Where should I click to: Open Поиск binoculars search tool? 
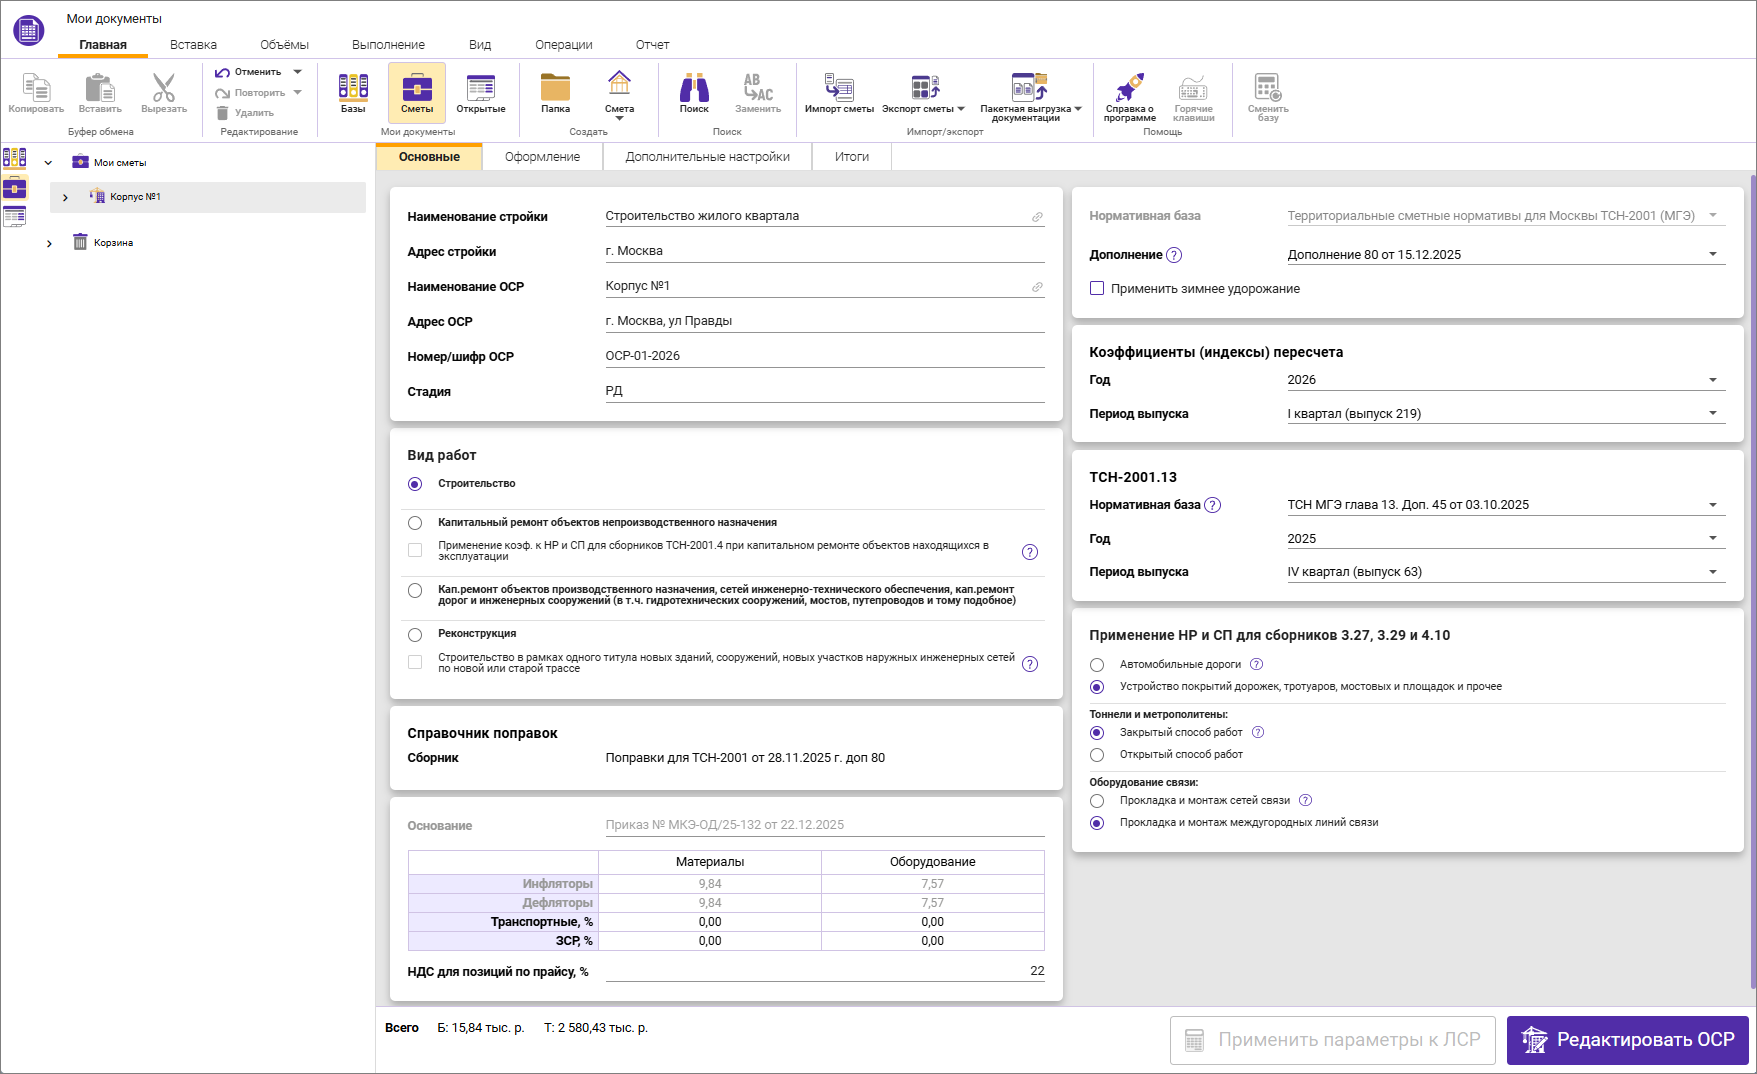pos(694,93)
